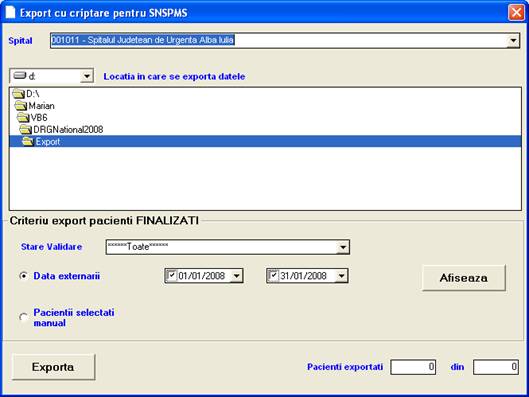Image resolution: width=529 pixels, height=397 pixels.
Task: Open the Stare Validare dropdown arrow
Action: 343,247
